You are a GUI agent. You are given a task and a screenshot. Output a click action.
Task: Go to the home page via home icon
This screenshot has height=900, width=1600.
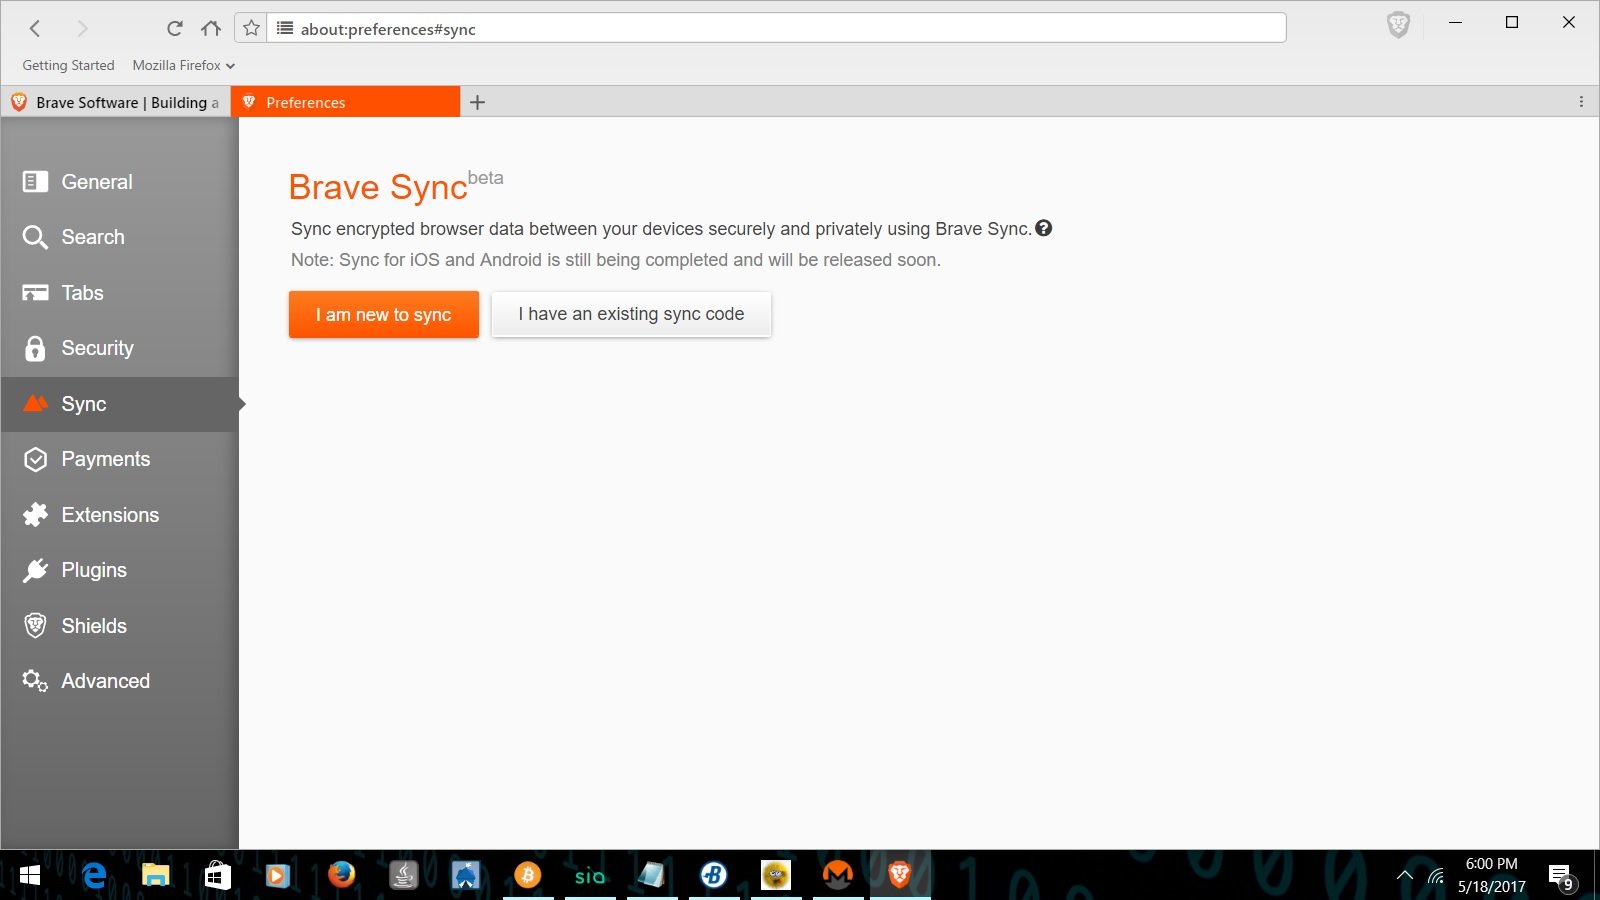pyautogui.click(x=211, y=28)
